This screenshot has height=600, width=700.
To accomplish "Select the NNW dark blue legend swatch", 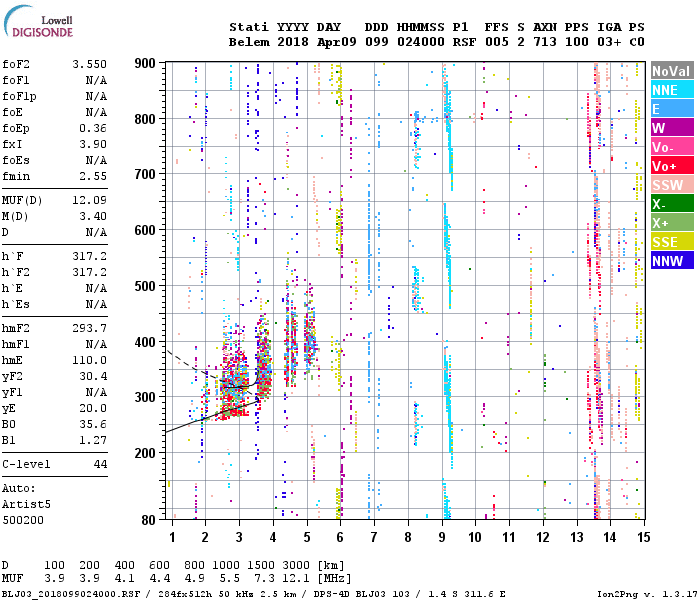I will pos(672,261).
